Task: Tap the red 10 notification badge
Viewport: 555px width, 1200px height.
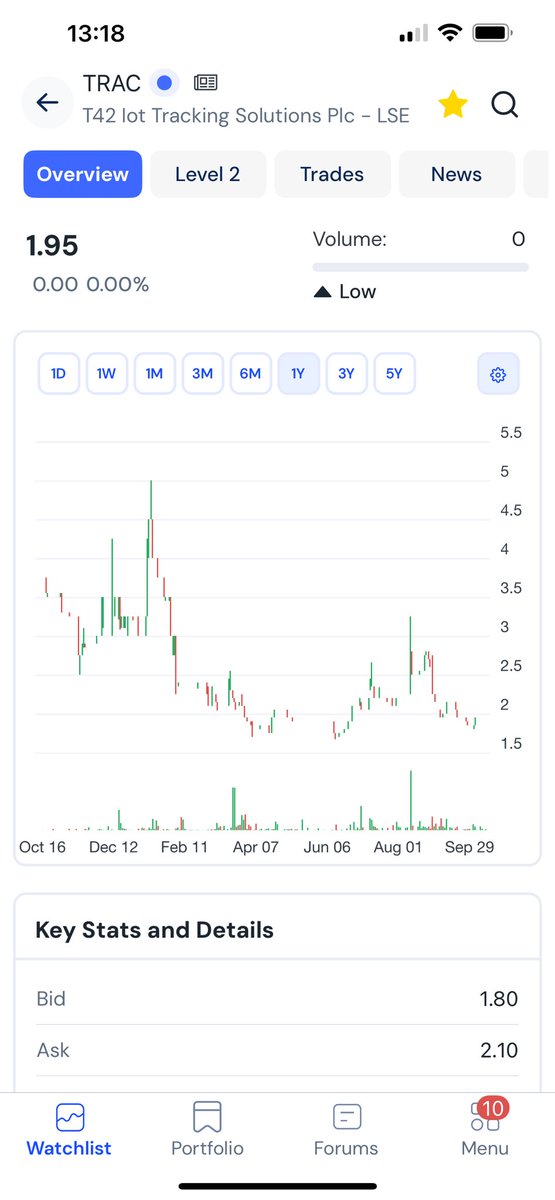Action: 492,1107
